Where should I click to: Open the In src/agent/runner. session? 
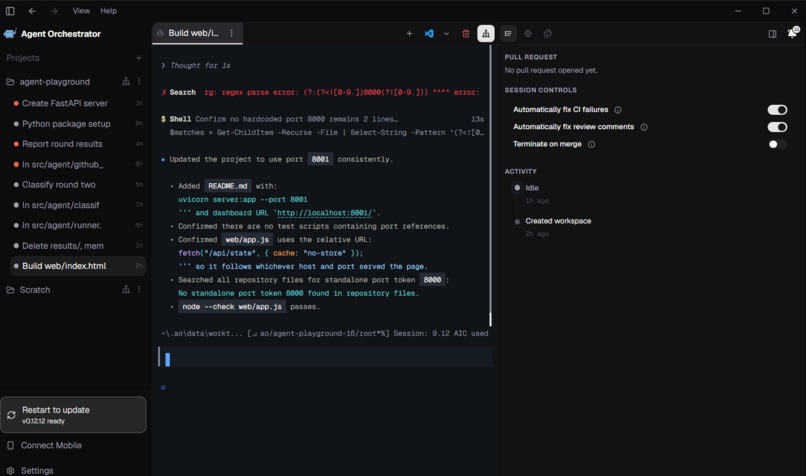(x=77, y=225)
